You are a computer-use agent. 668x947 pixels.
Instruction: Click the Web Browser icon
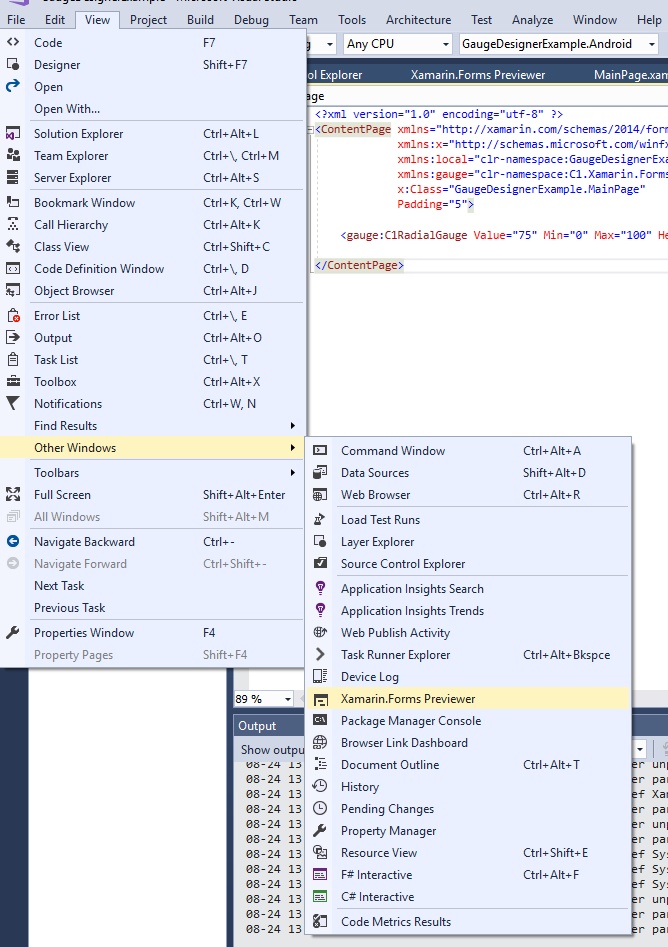coord(320,495)
